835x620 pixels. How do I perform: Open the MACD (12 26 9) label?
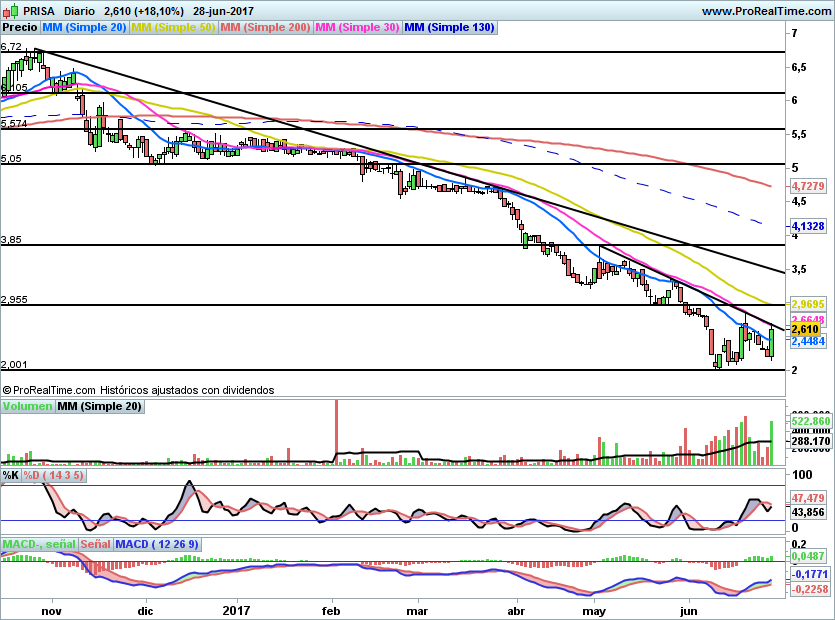(158, 544)
